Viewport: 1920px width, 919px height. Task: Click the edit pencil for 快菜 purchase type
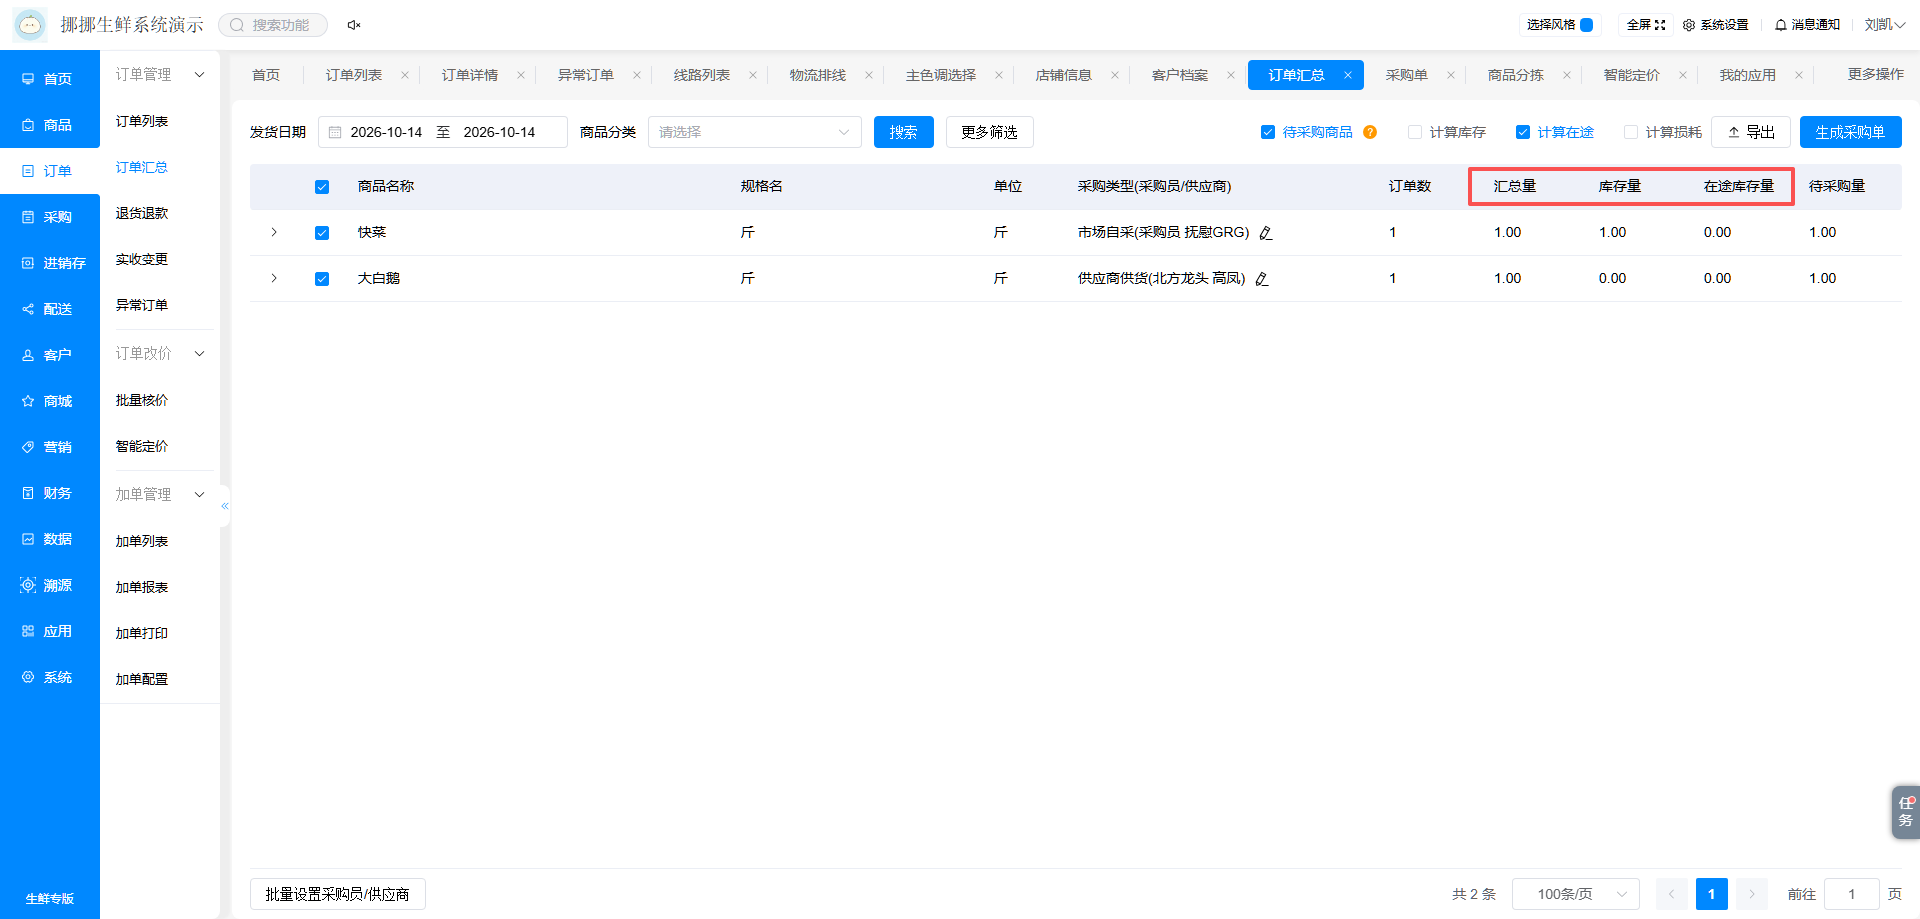coord(1266,233)
